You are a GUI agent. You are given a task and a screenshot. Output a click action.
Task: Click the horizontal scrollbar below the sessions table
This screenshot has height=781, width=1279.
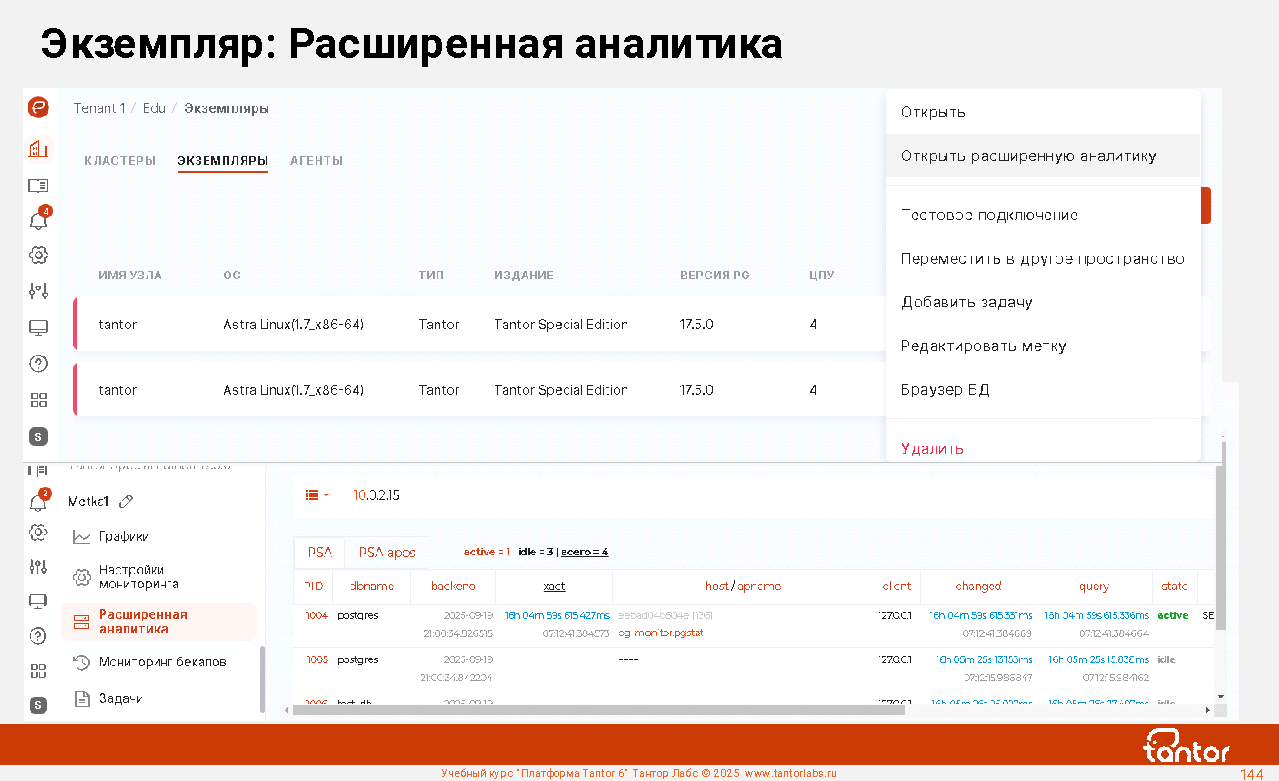coord(700,710)
